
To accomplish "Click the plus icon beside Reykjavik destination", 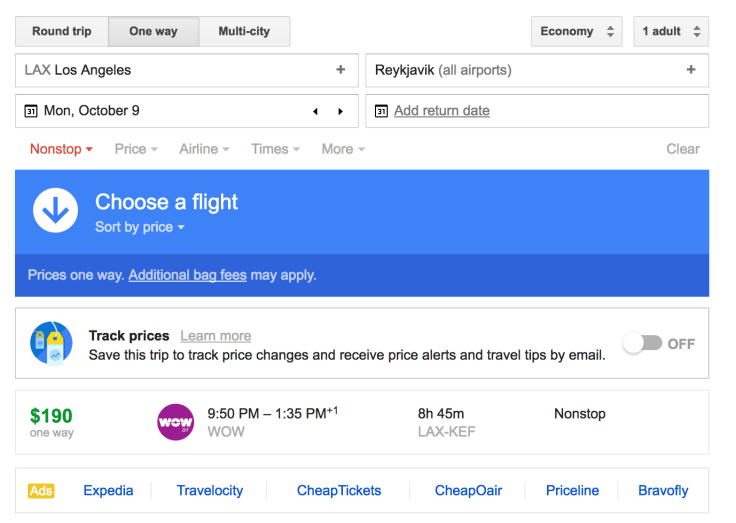I will point(690,70).
